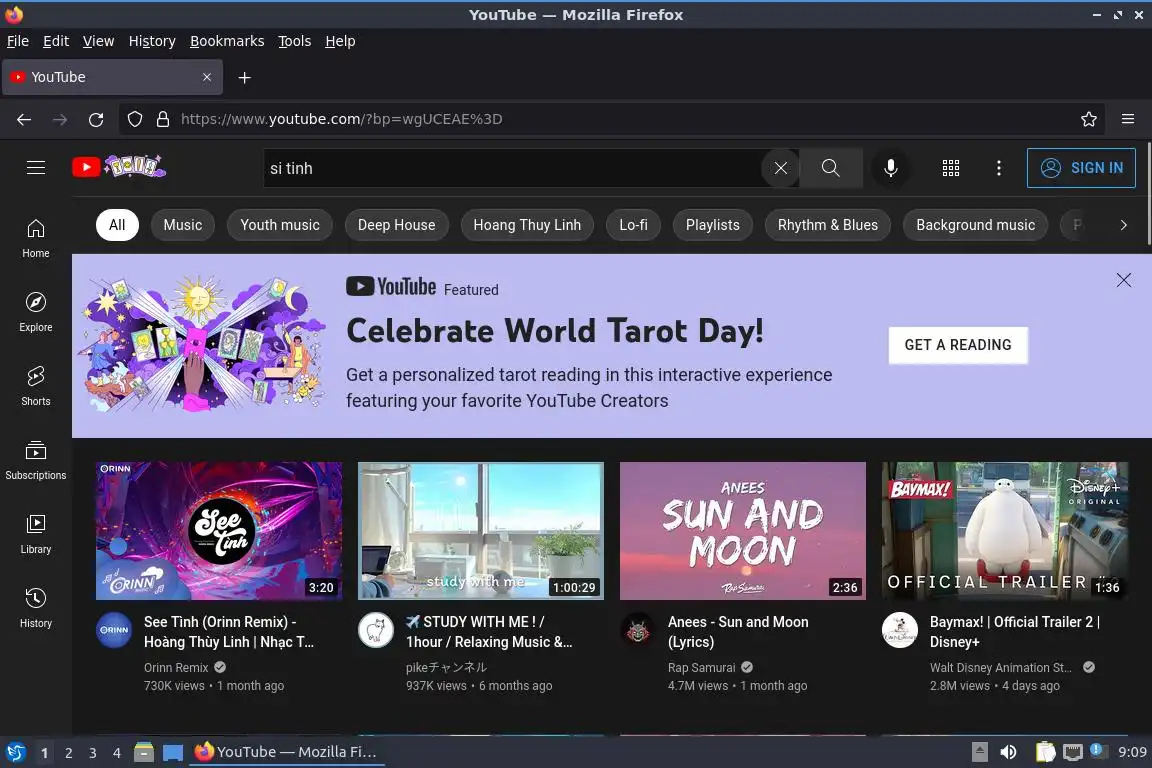Open the YouTube apps grid
Screen dimensions: 1152x768
[x=951, y=168]
